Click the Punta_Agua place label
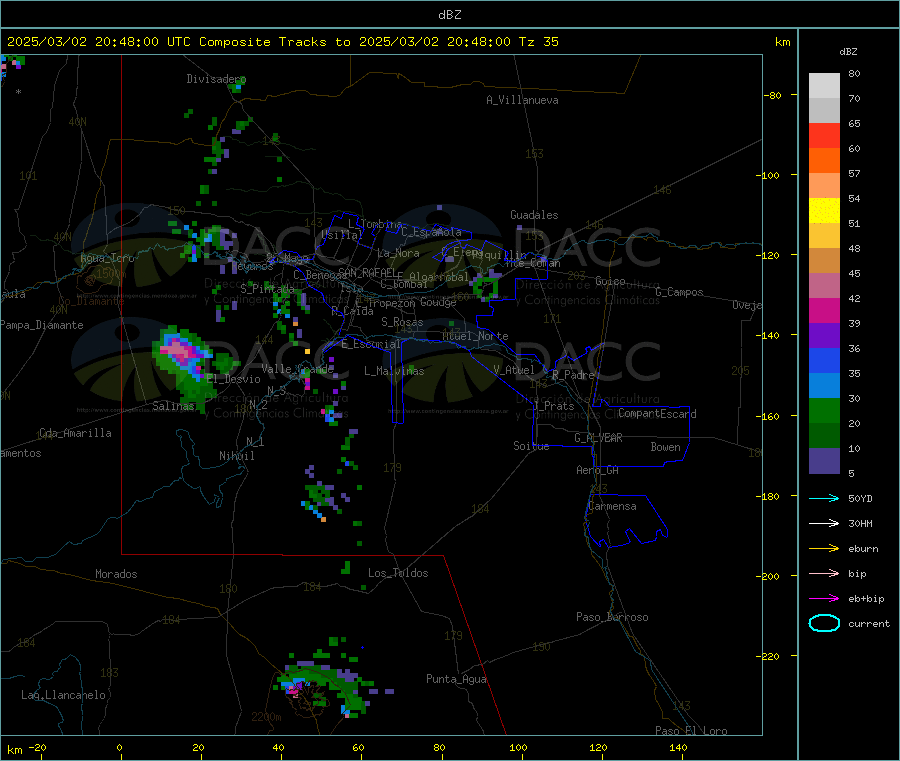The width and height of the screenshot is (900, 761). pos(456,679)
